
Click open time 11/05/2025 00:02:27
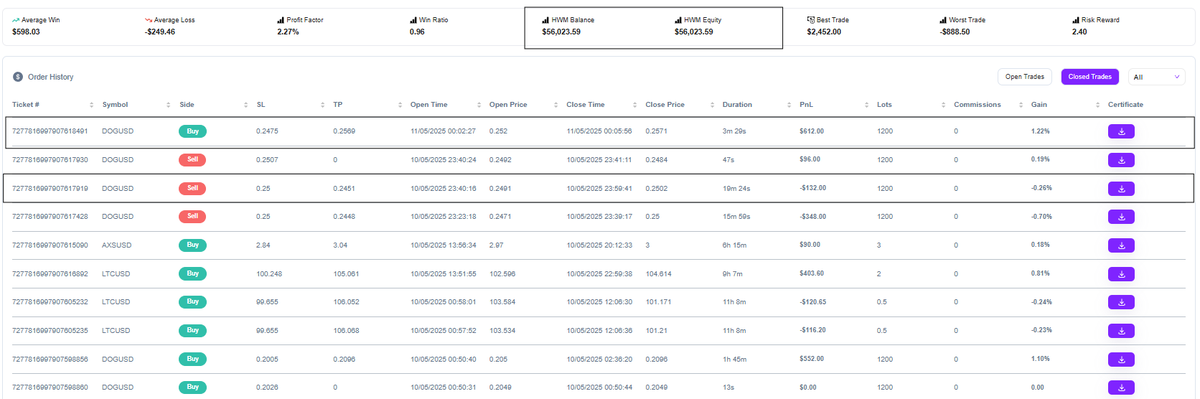coord(443,131)
